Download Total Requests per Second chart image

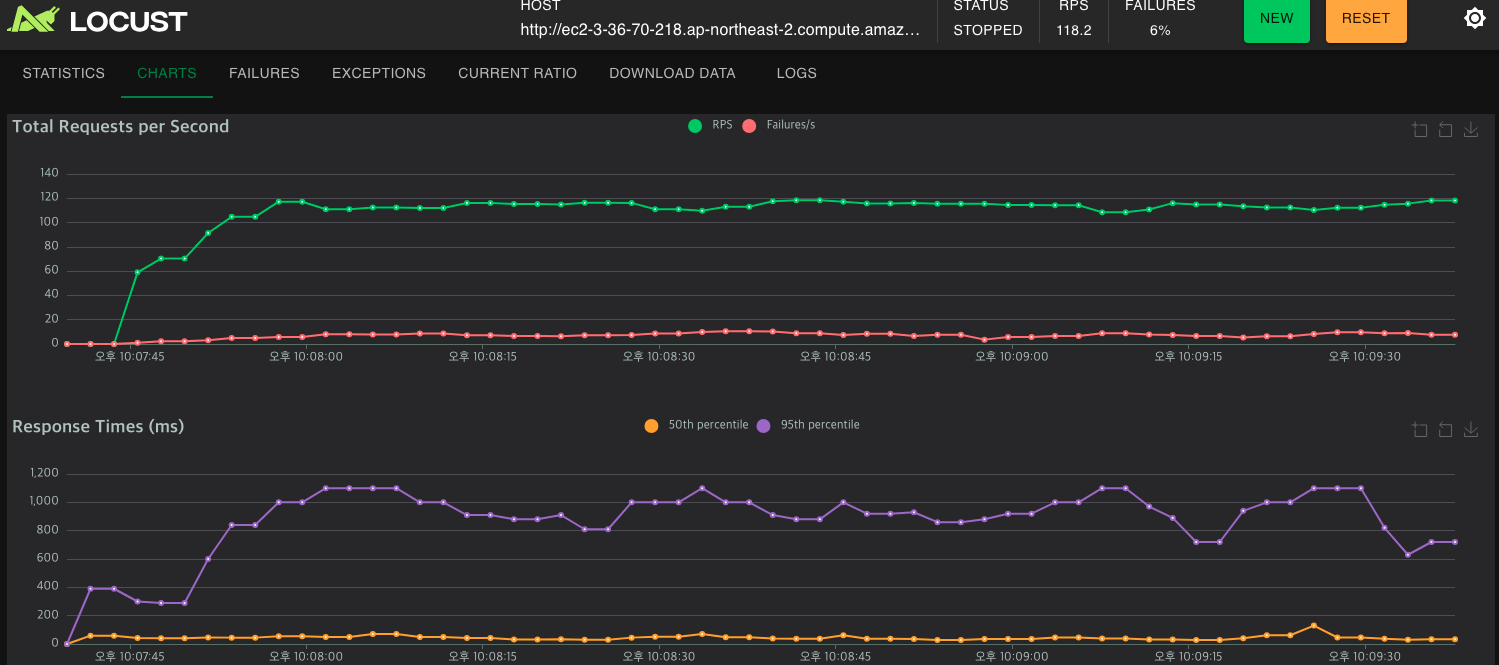click(x=1471, y=130)
